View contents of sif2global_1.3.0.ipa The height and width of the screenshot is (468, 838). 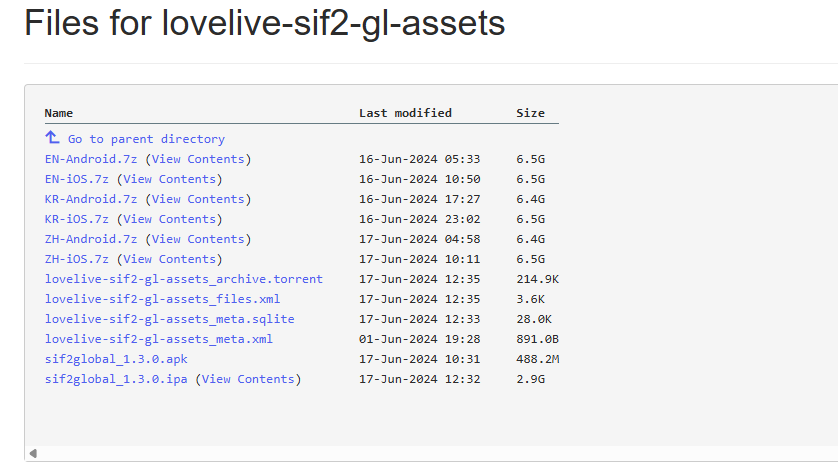(x=248, y=379)
